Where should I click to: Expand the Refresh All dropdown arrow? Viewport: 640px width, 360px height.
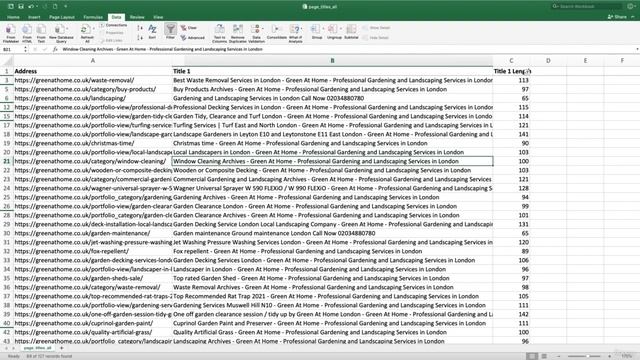pyautogui.click(x=93, y=29)
